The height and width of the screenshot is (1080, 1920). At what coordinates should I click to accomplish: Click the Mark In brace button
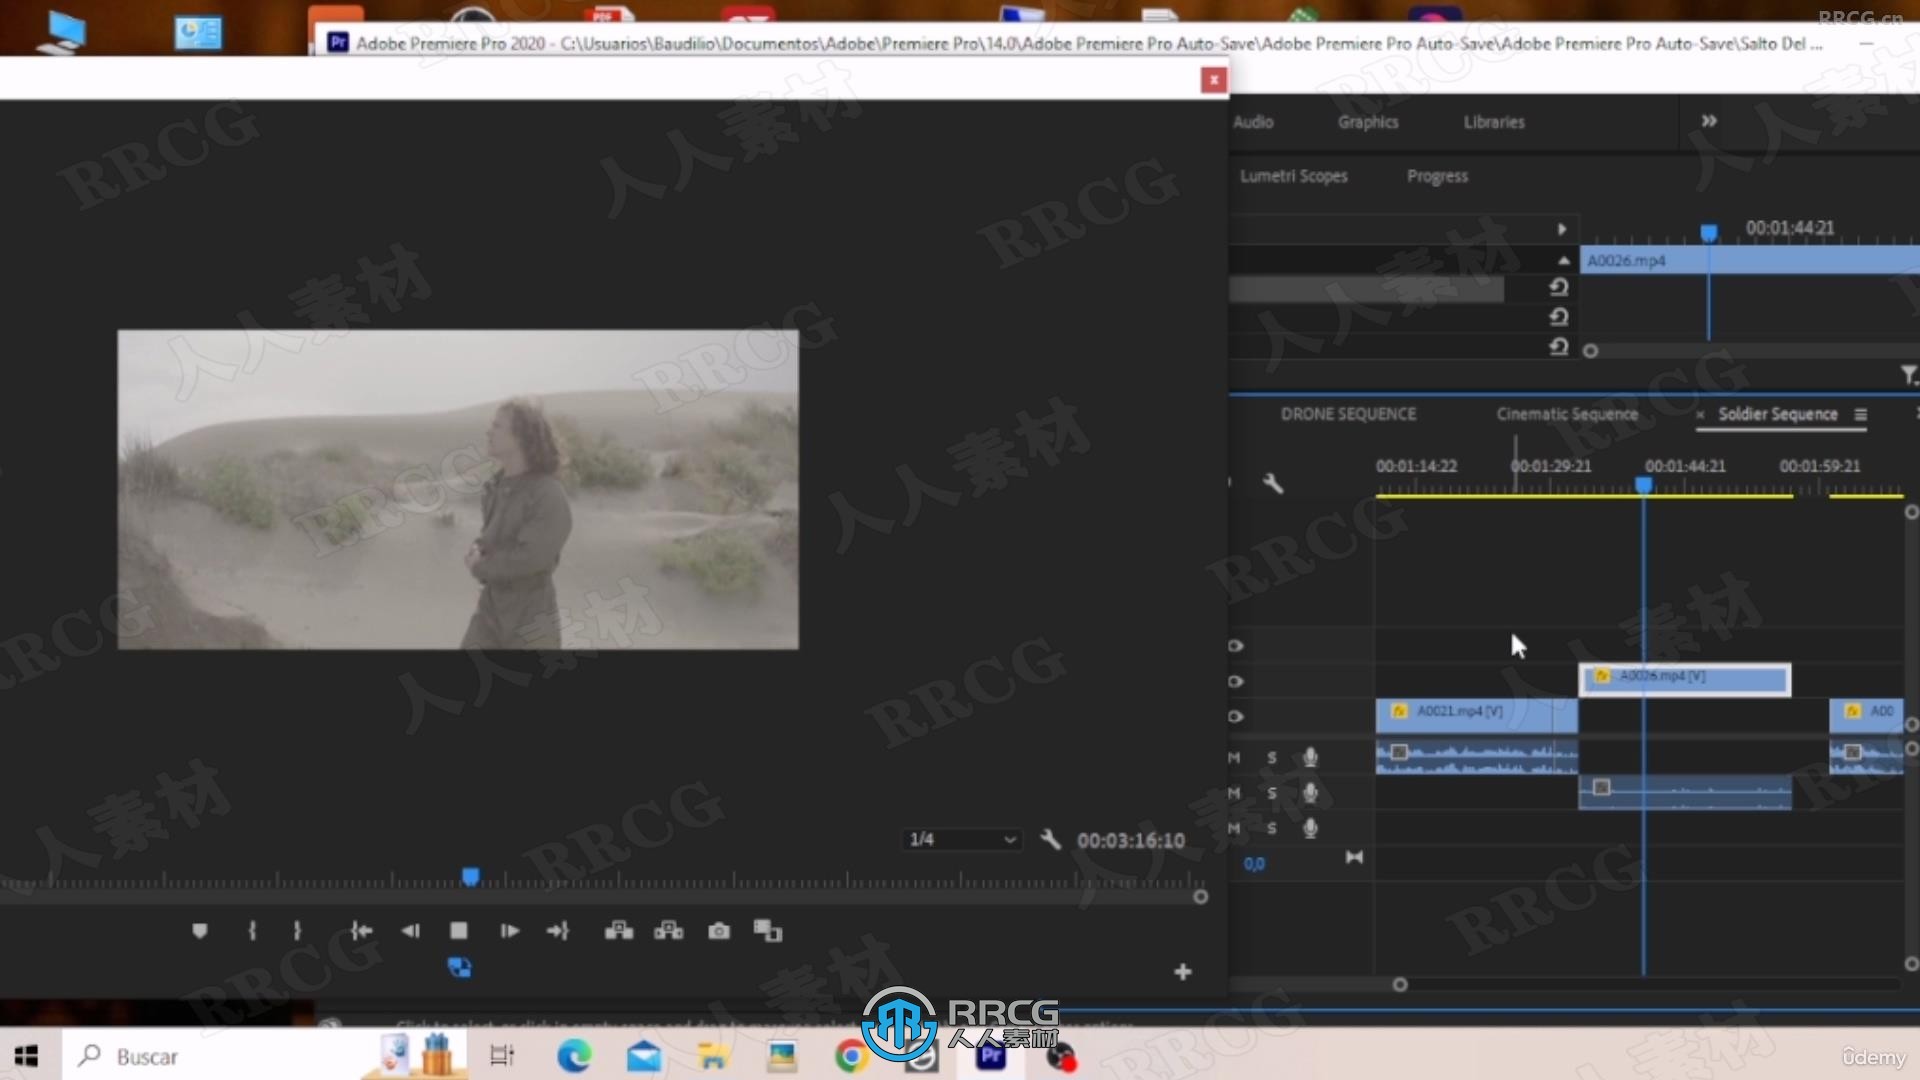pos(252,931)
